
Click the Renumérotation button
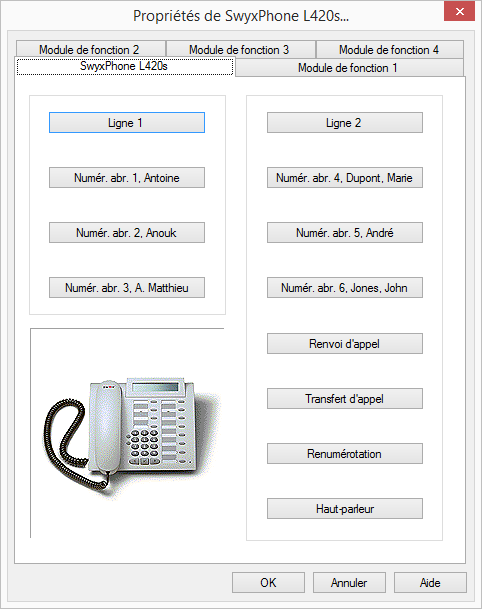coord(345,454)
